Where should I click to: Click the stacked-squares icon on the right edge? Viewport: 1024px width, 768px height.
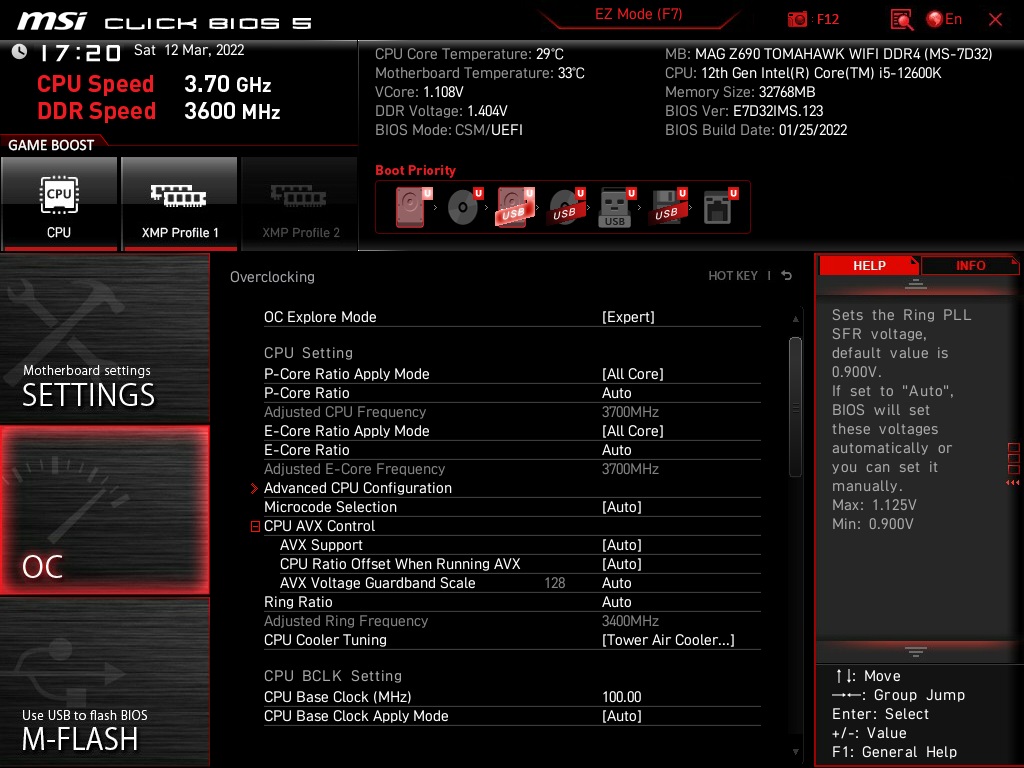click(x=1014, y=458)
